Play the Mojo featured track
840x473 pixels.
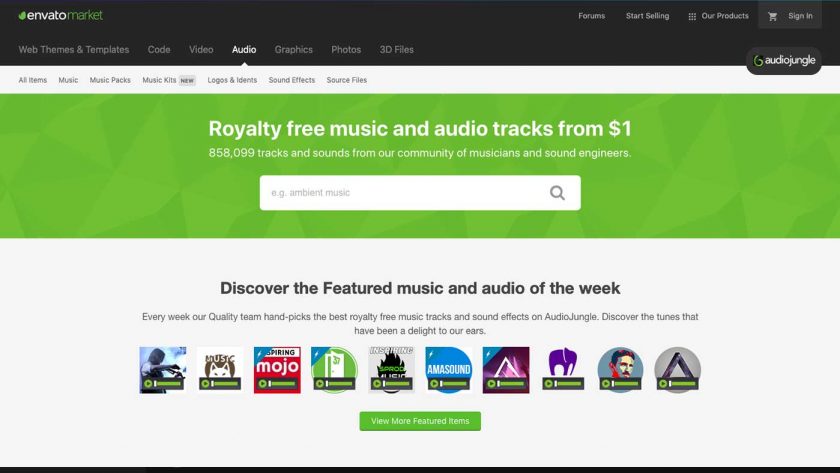[262, 384]
